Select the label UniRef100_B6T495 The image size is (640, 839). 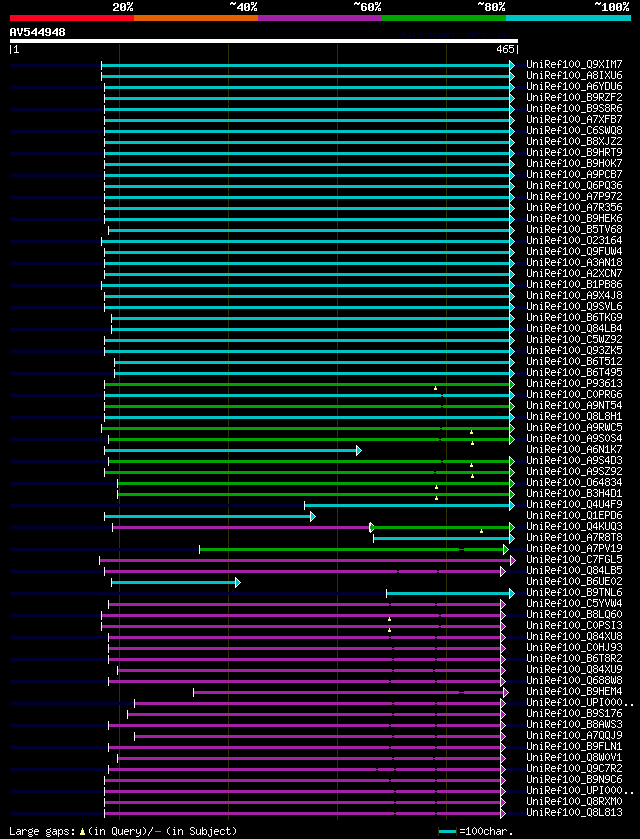tap(574, 372)
